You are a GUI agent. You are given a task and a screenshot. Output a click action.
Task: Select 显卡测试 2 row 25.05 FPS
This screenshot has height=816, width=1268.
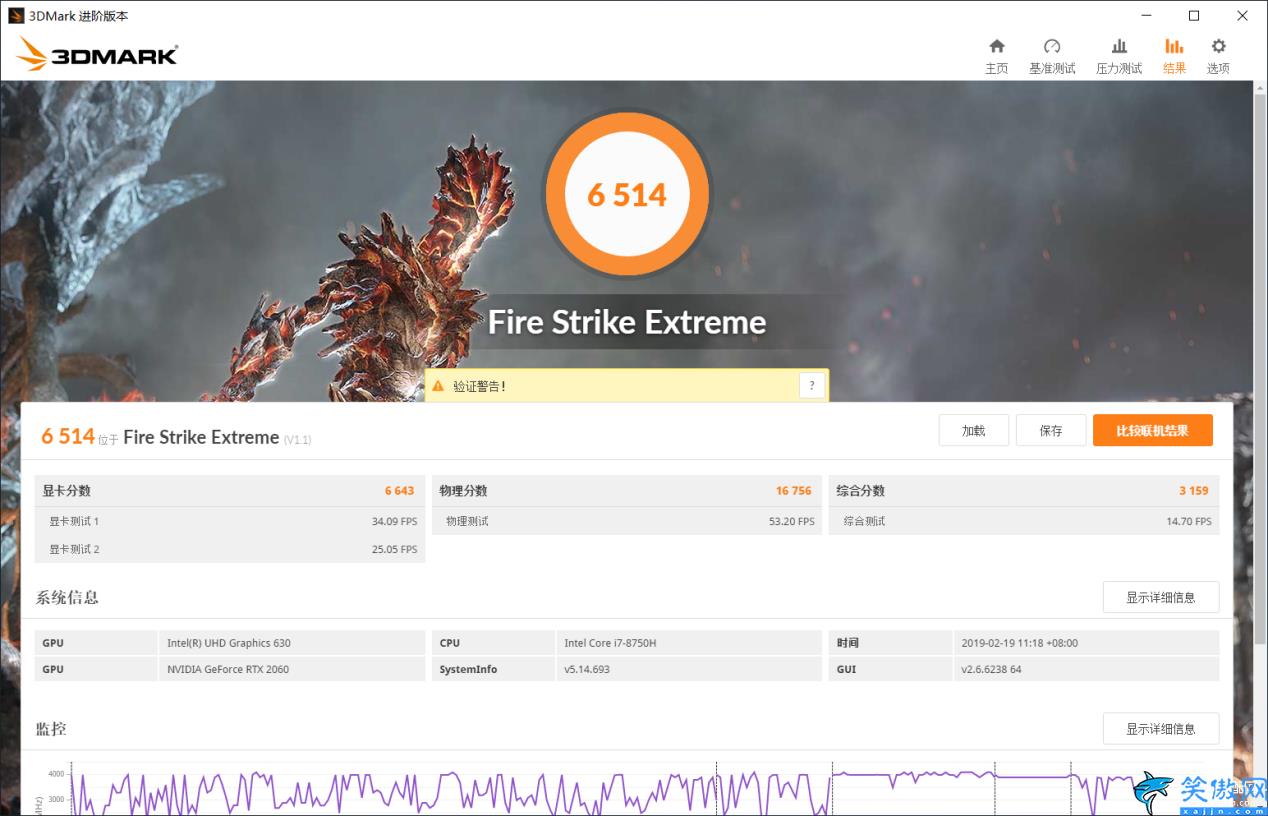[229, 549]
